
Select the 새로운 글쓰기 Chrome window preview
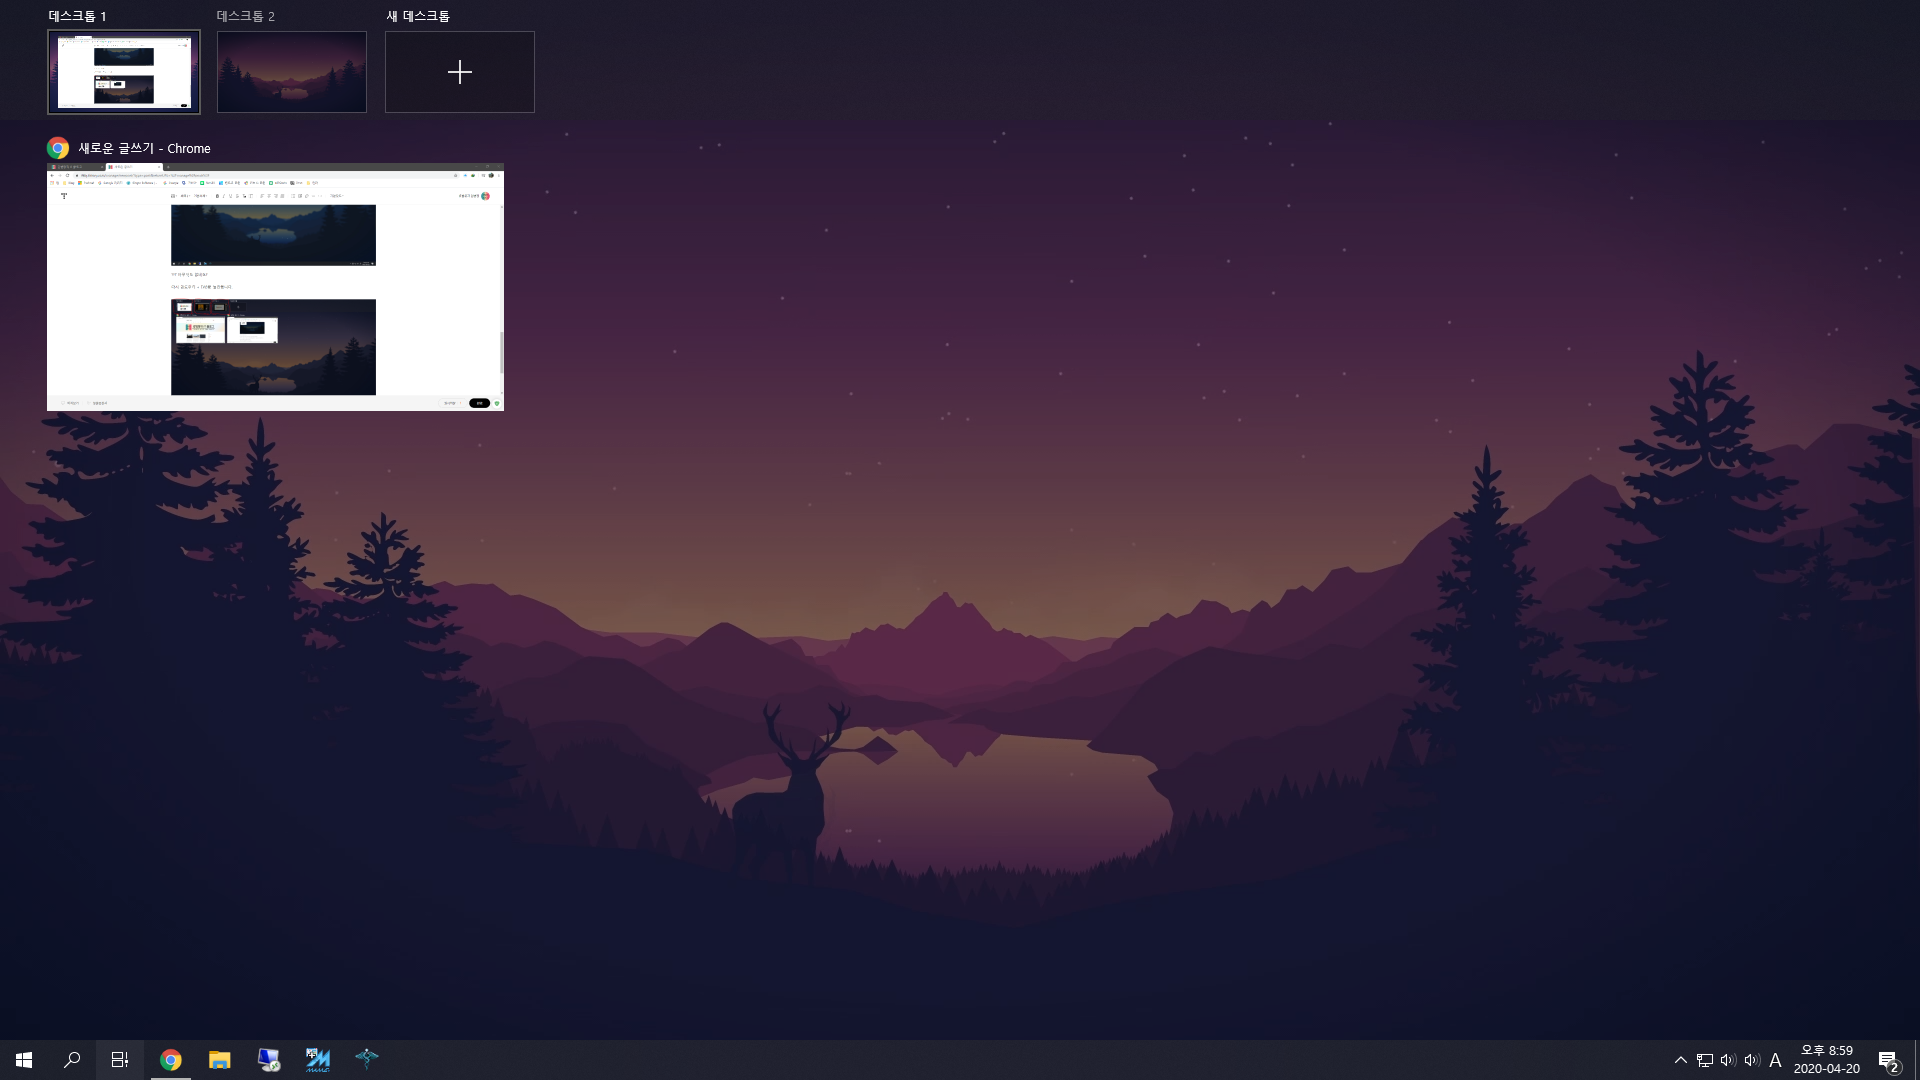coord(275,287)
